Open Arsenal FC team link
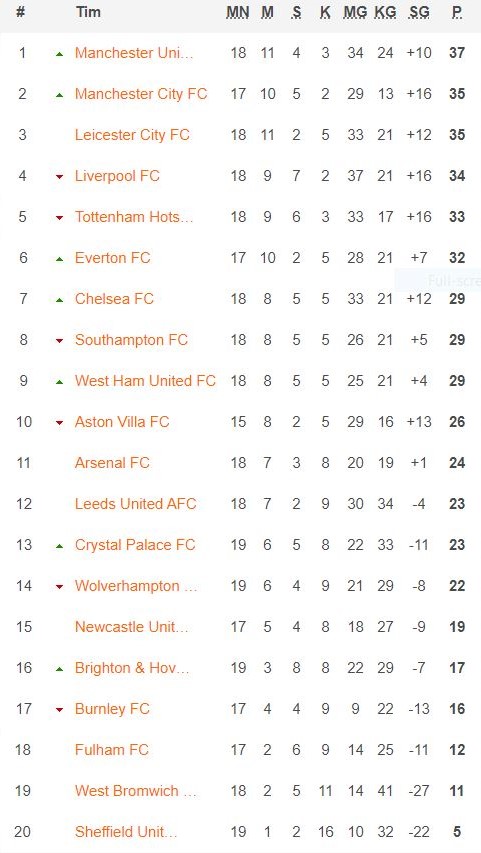The width and height of the screenshot is (481, 853). click(112, 463)
